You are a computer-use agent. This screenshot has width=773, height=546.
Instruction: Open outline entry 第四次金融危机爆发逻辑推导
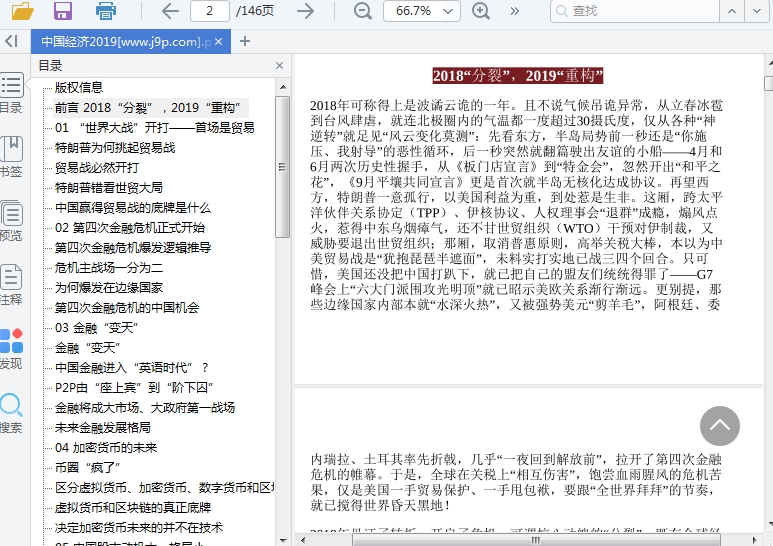click(x=133, y=247)
